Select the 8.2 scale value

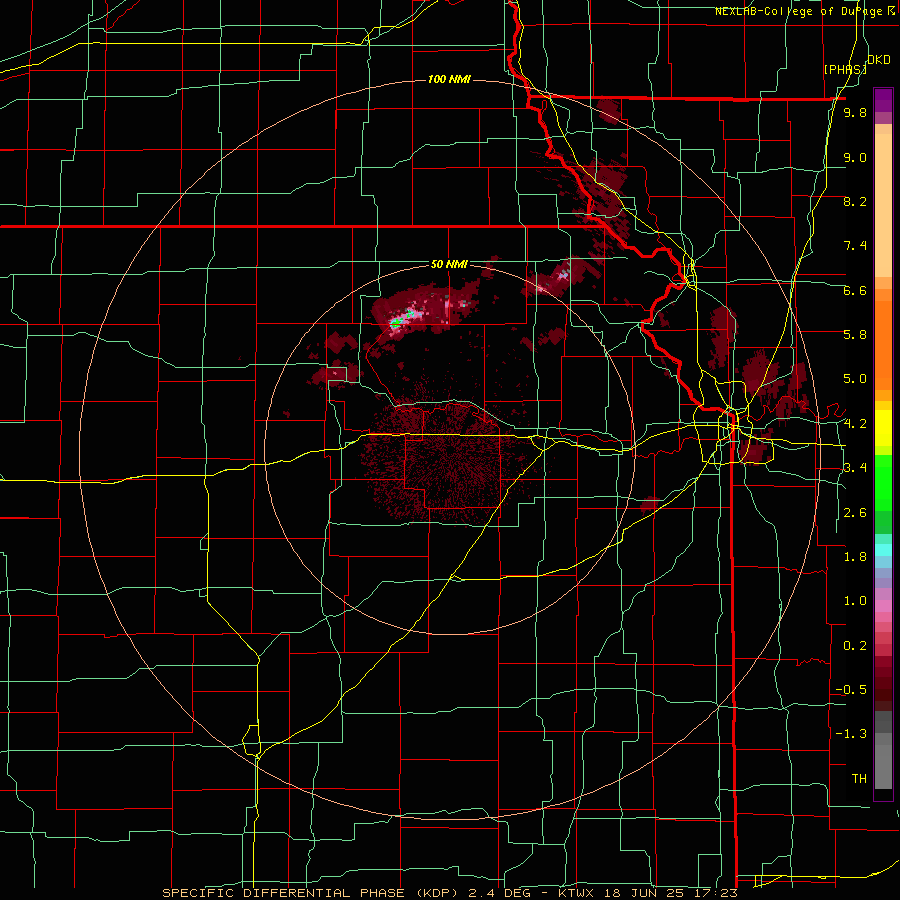[x=855, y=201]
